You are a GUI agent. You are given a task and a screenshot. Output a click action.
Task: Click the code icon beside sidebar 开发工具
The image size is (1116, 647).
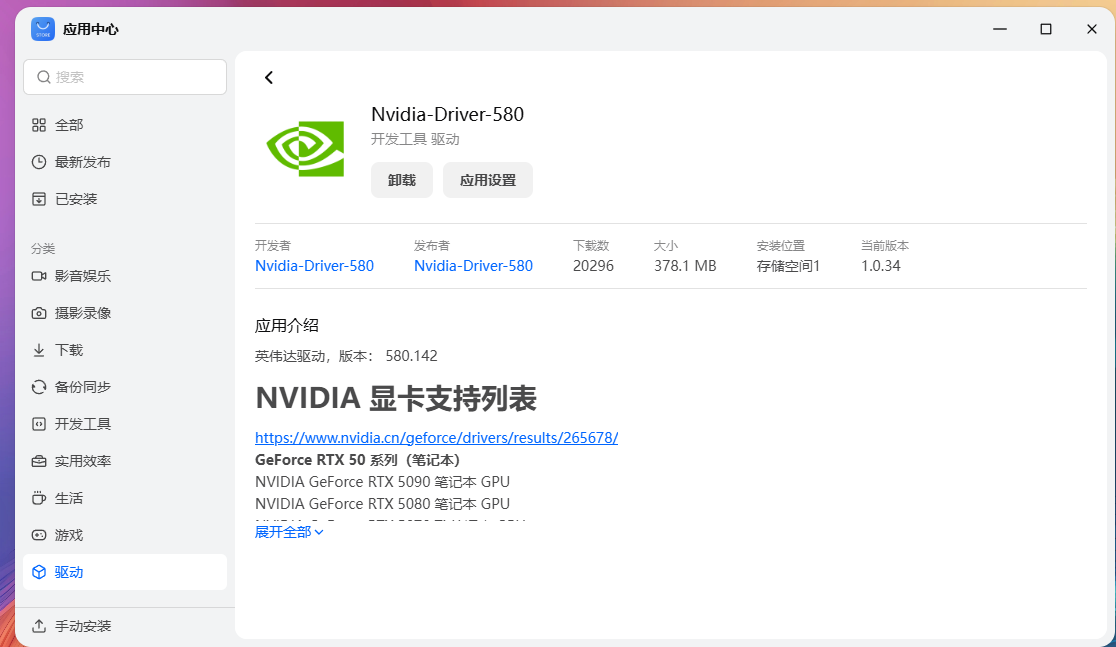[x=39, y=424]
